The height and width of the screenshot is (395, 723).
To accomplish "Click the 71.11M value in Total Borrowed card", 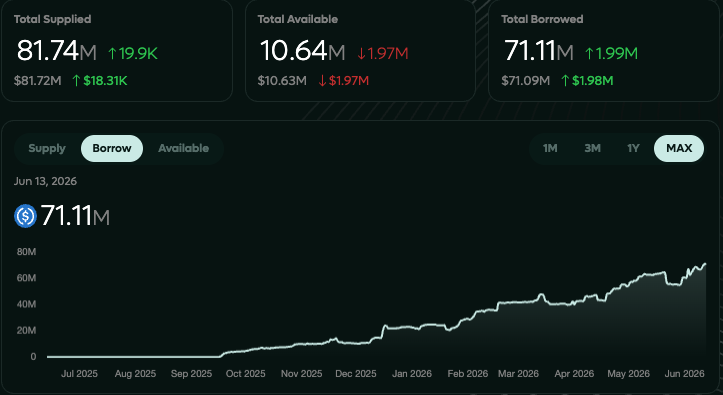I will (539, 51).
